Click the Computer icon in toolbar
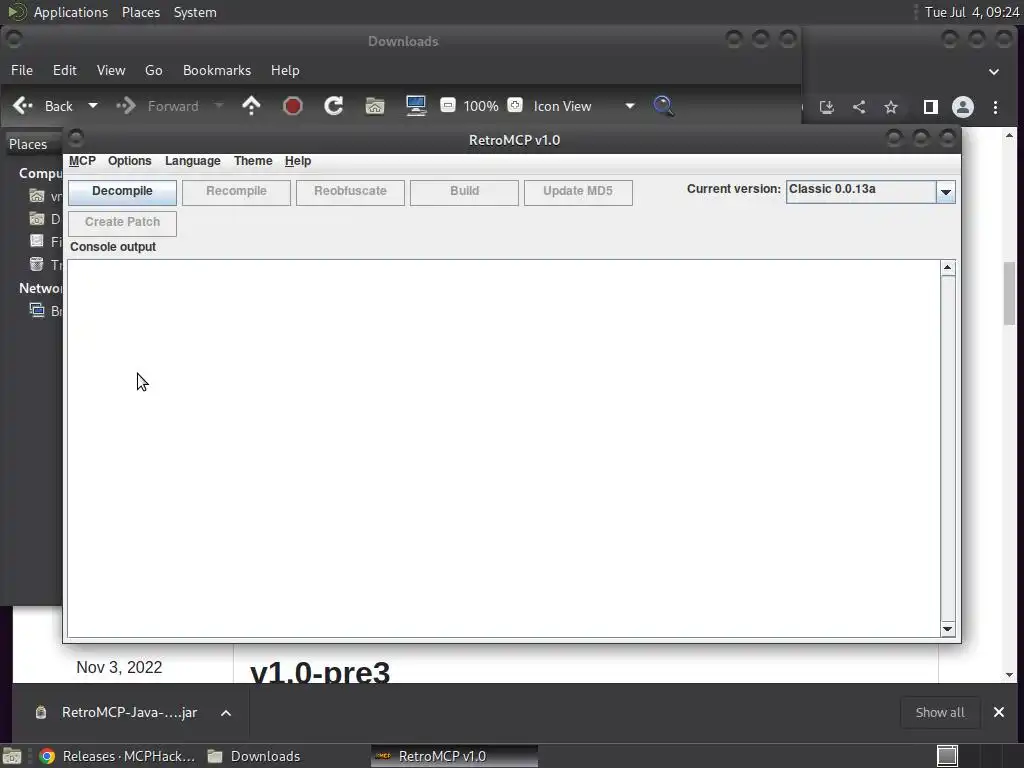 tap(416, 106)
